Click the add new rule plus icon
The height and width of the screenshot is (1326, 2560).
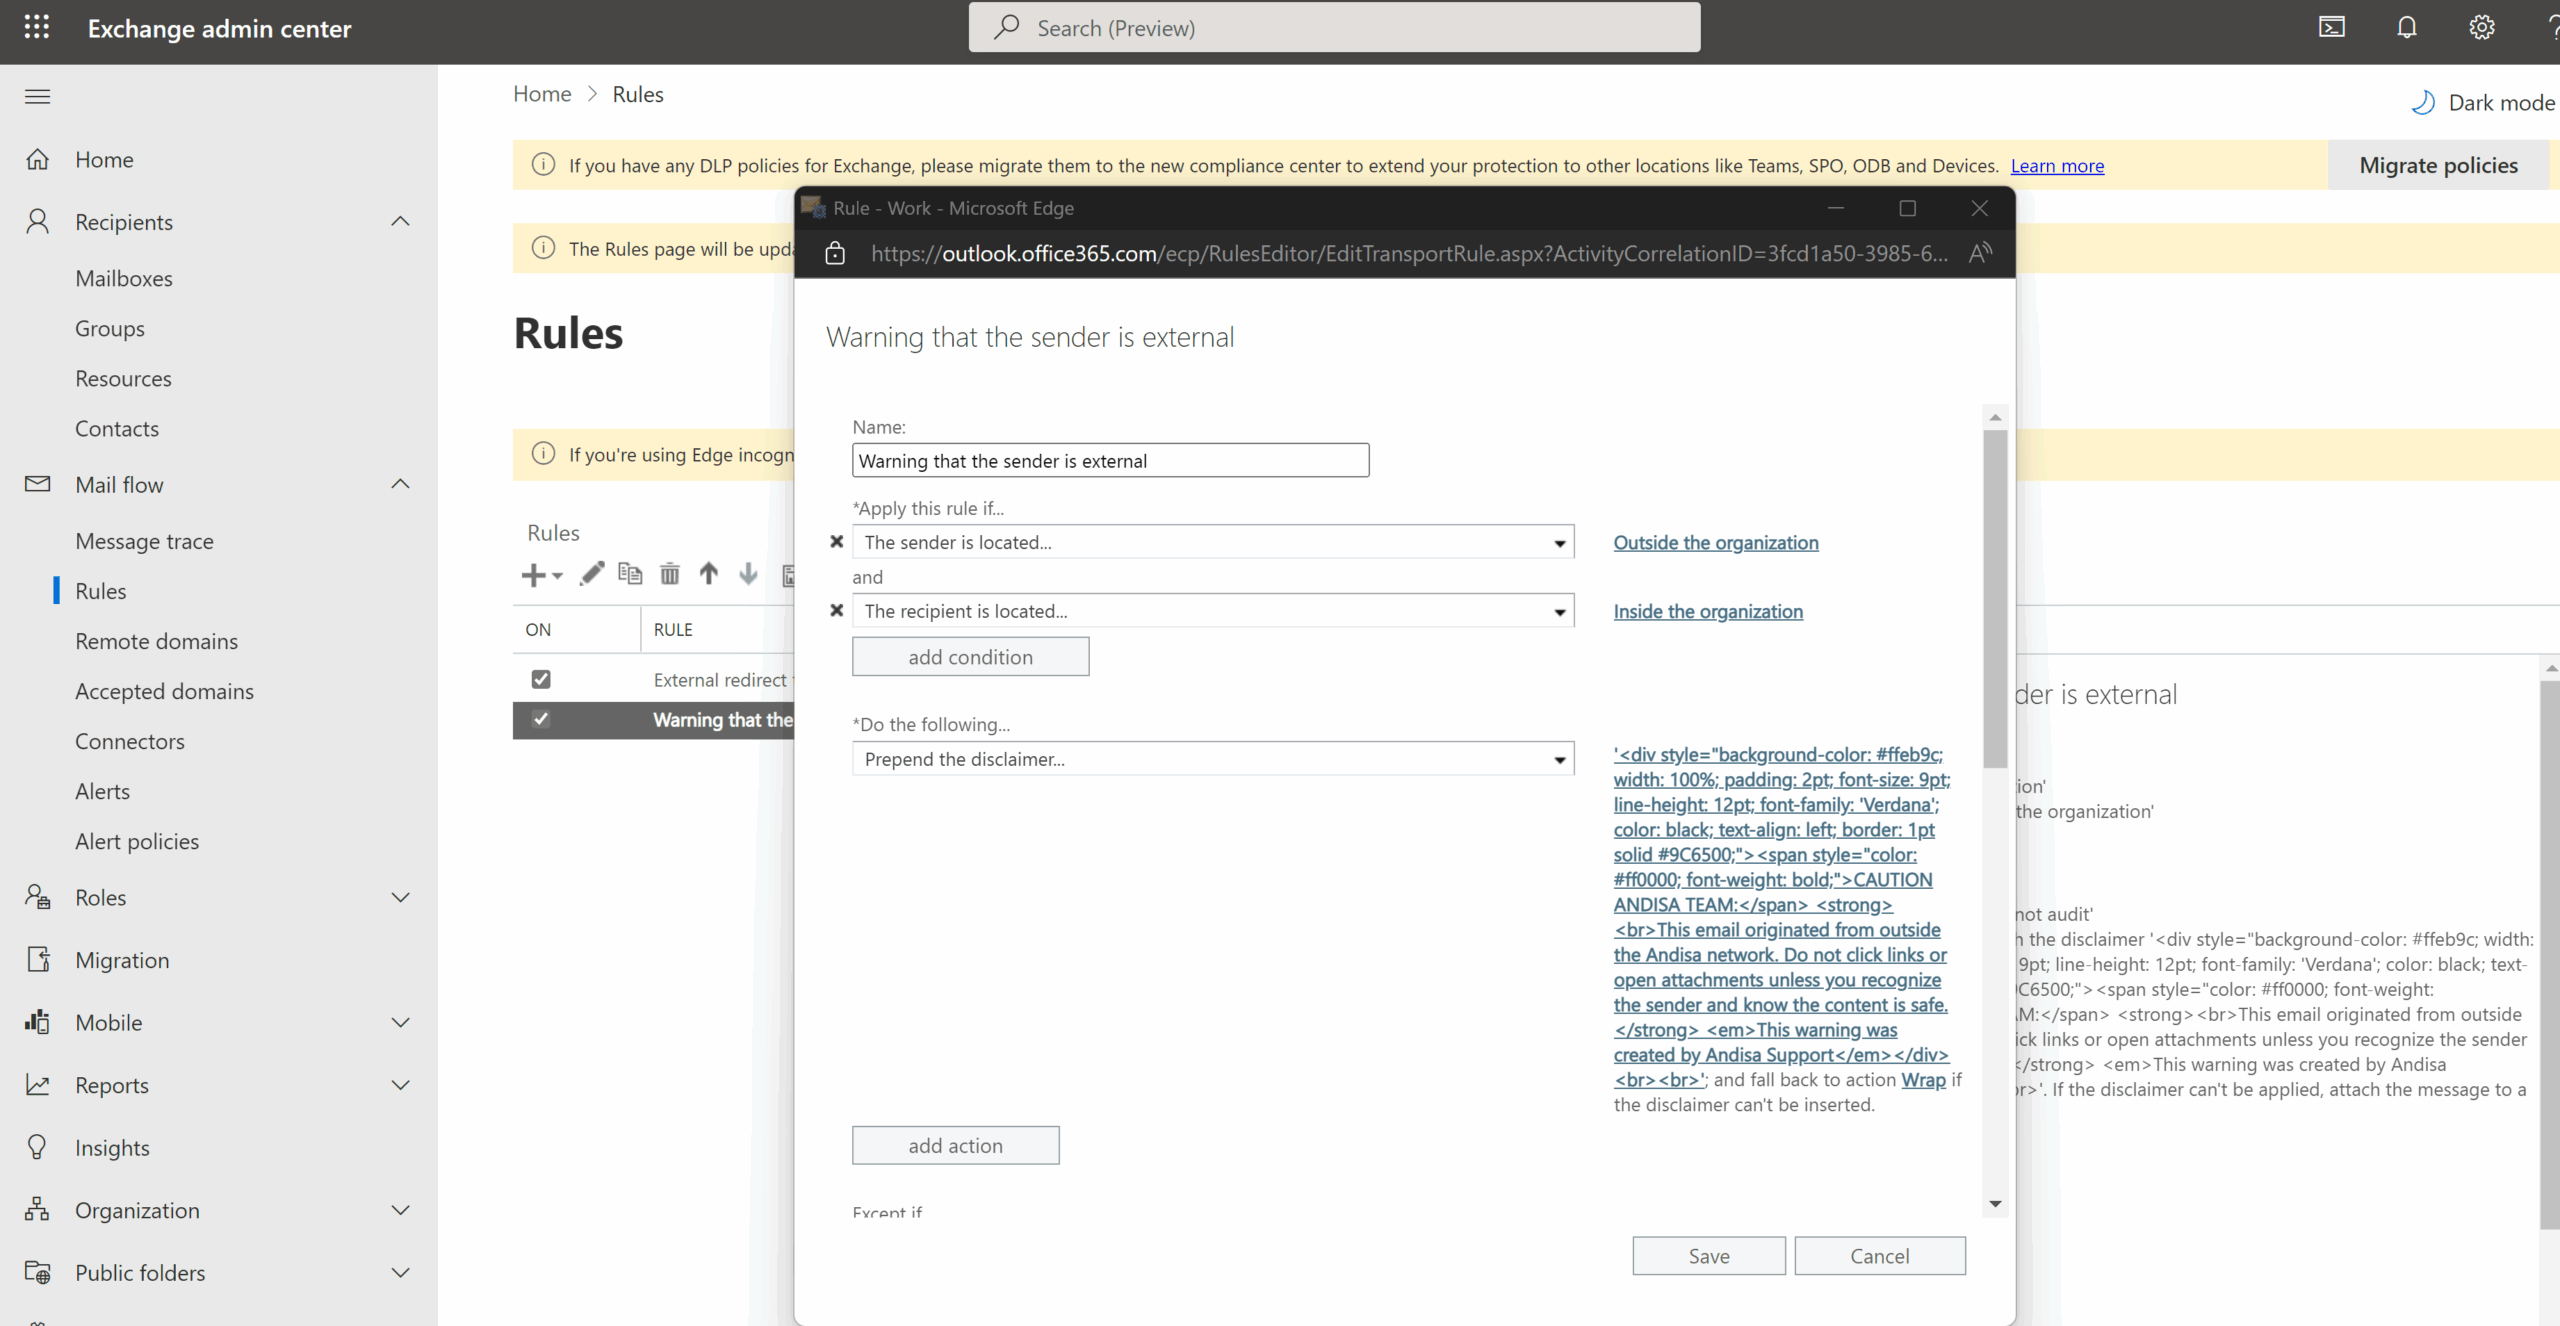coord(533,575)
